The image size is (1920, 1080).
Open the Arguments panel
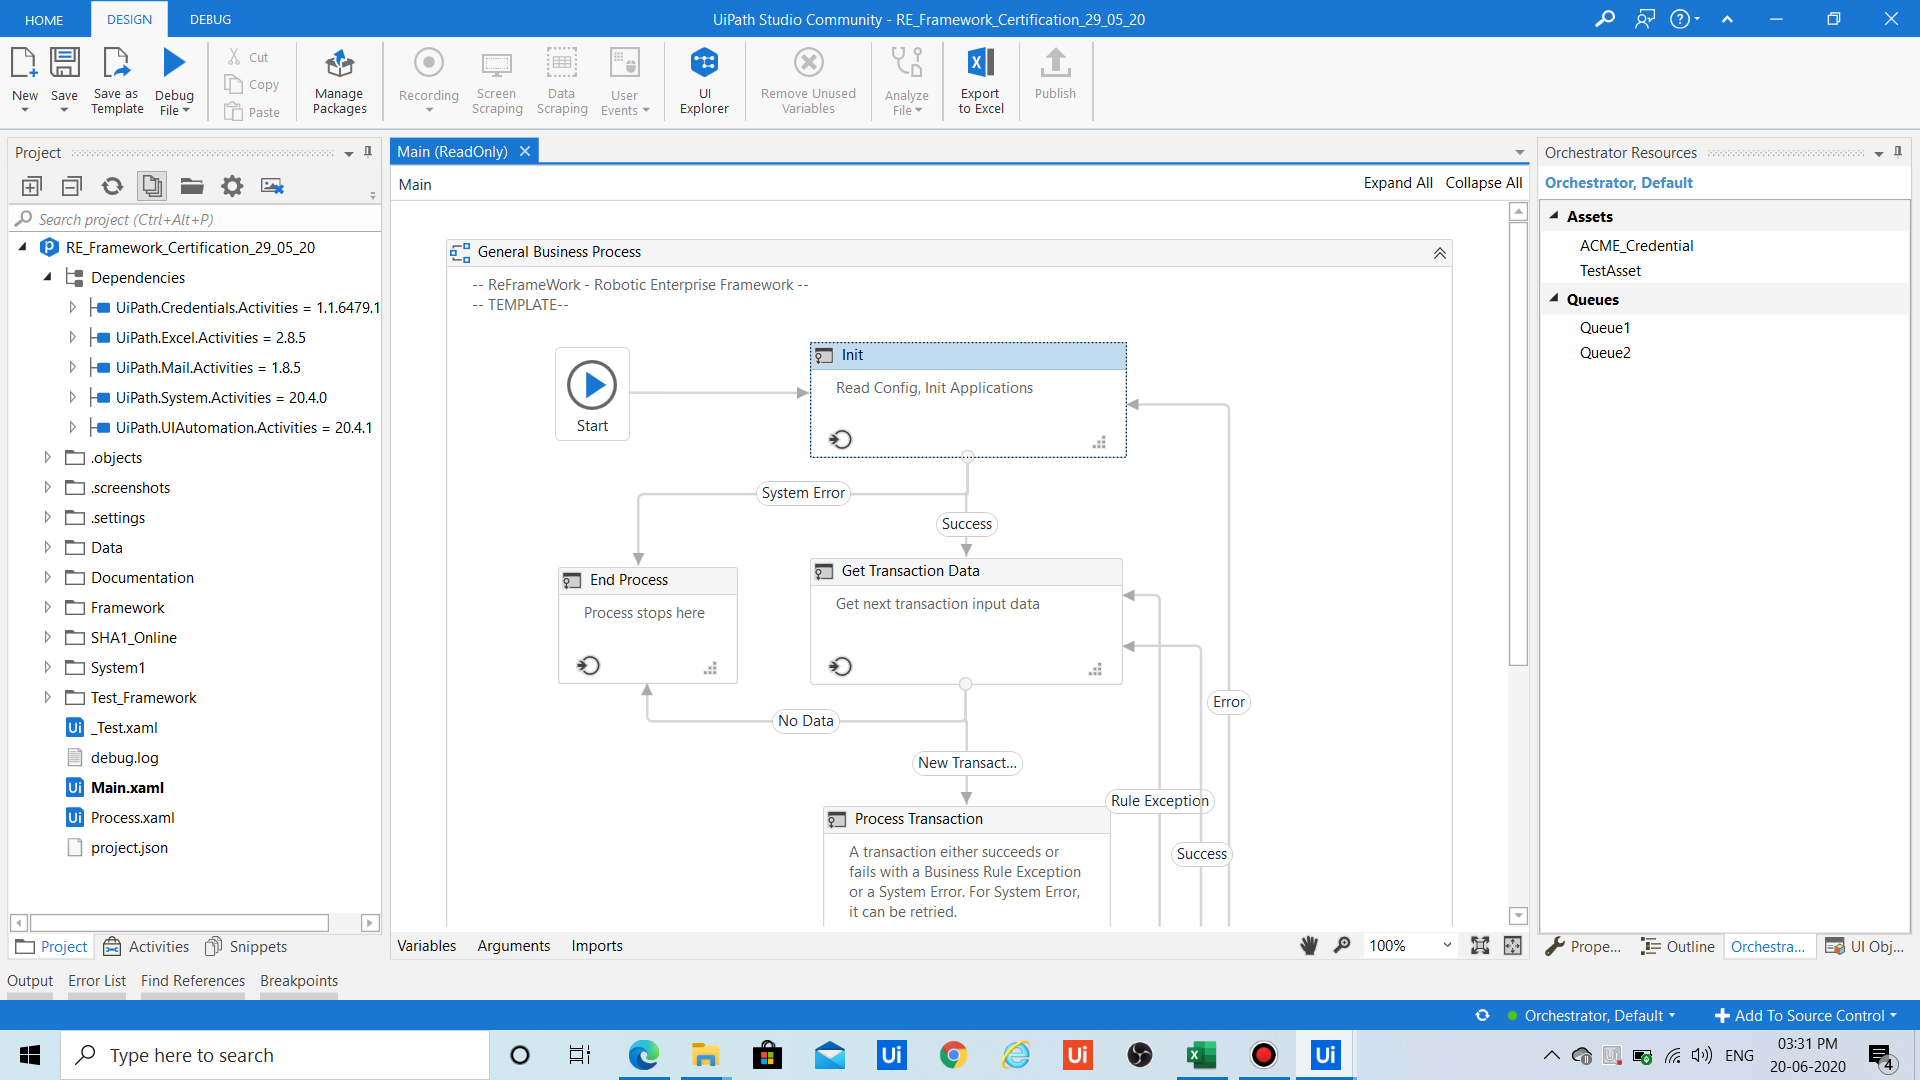513,946
